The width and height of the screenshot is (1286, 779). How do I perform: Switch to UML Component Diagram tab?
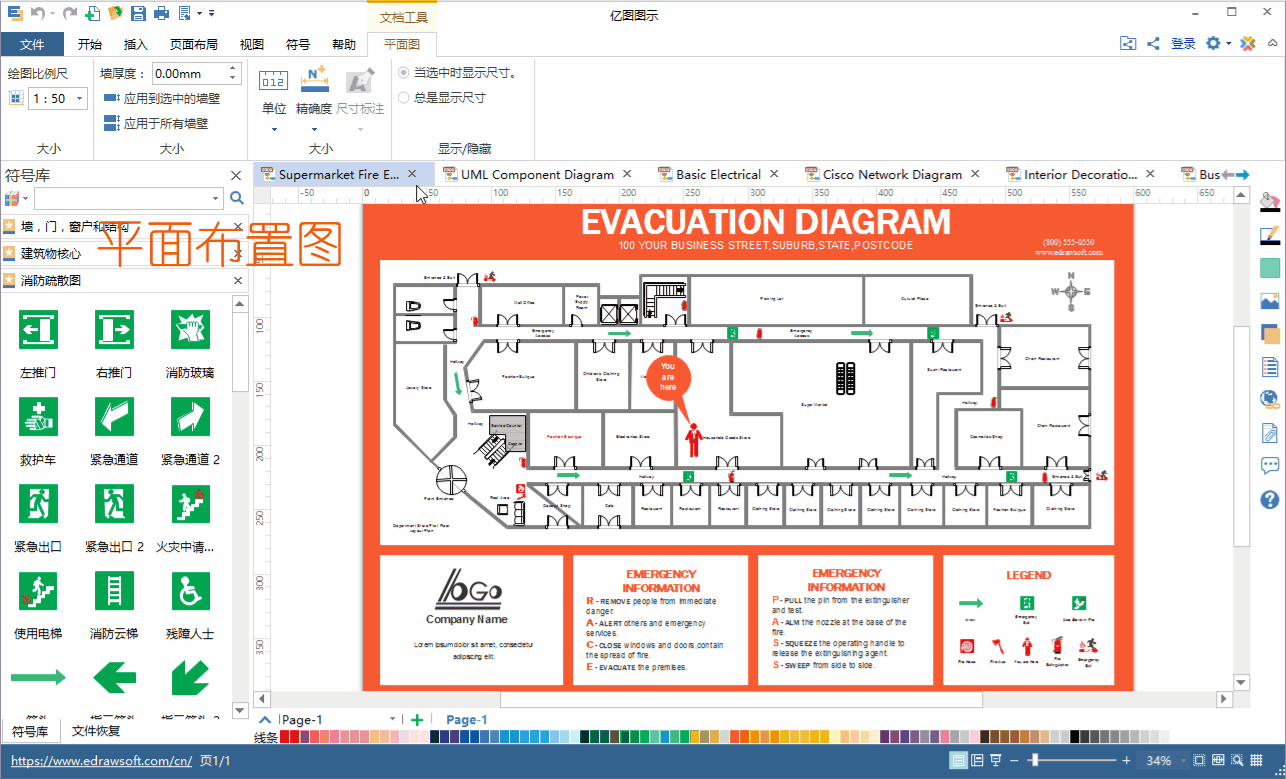click(537, 174)
